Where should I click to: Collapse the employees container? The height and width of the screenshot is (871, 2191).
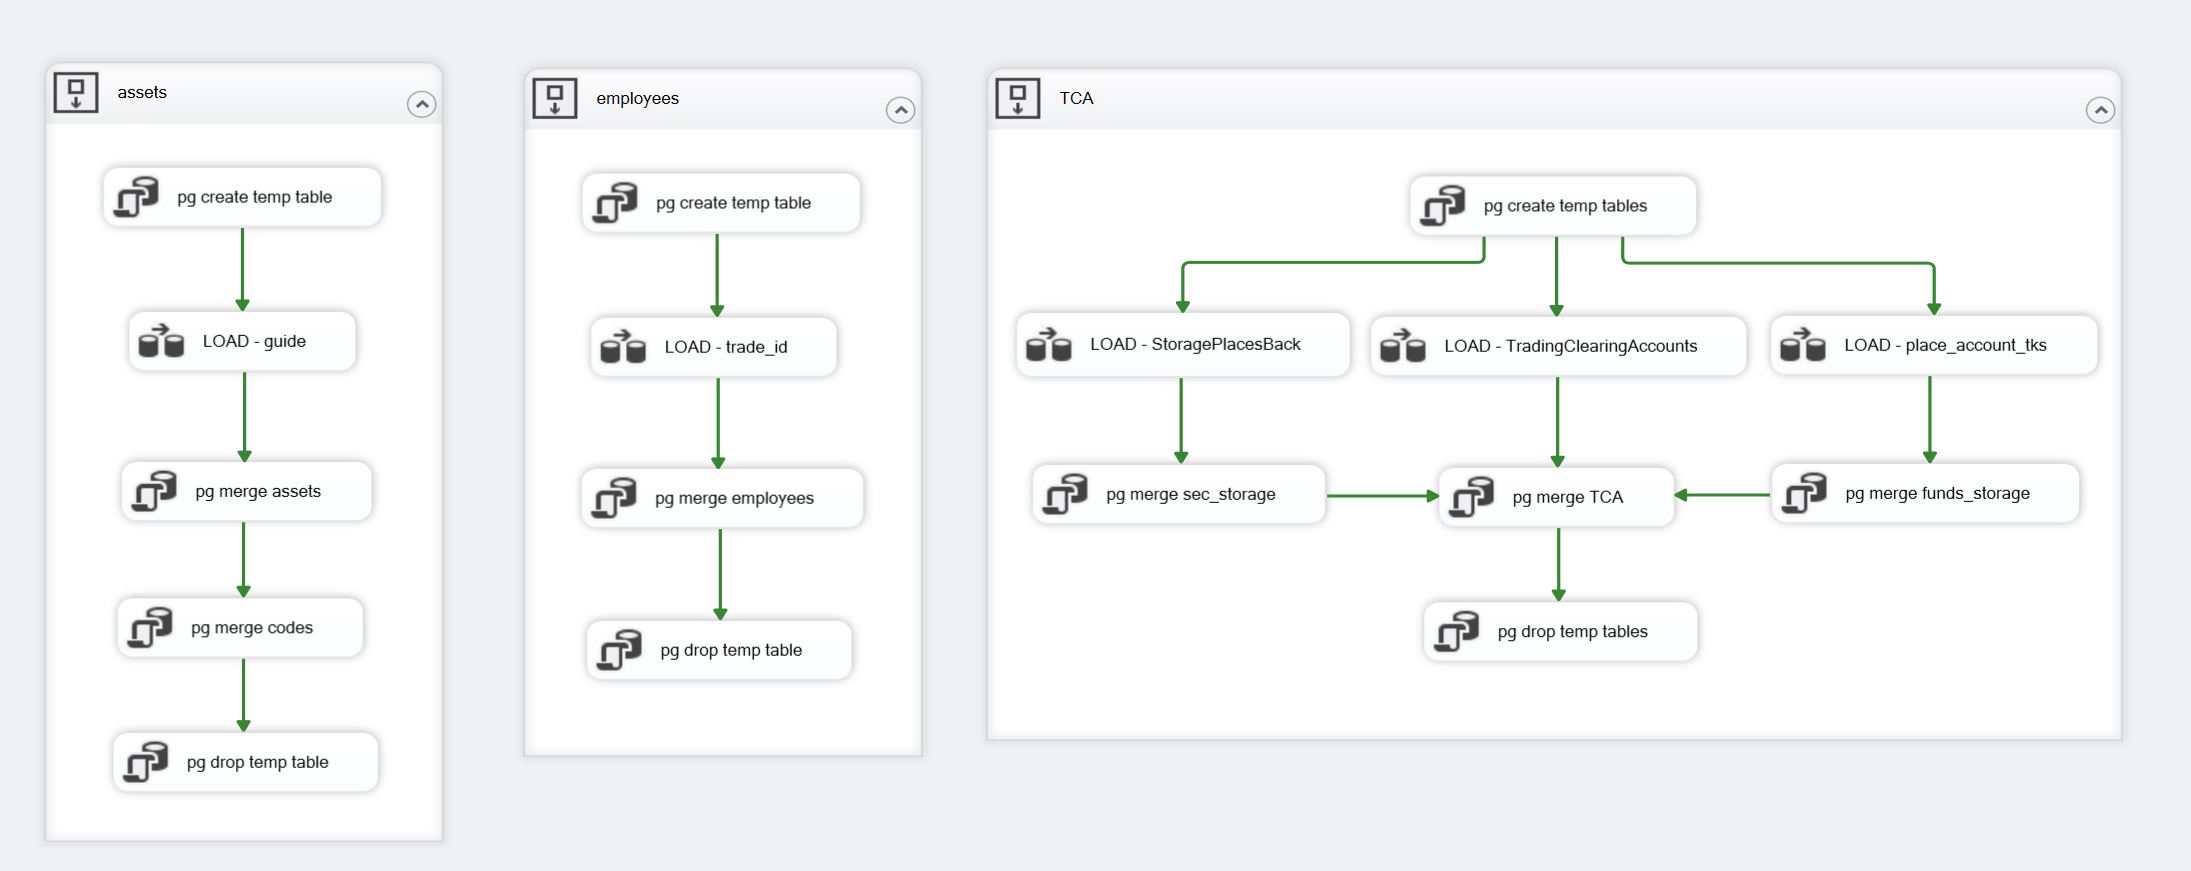pos(900,110)
